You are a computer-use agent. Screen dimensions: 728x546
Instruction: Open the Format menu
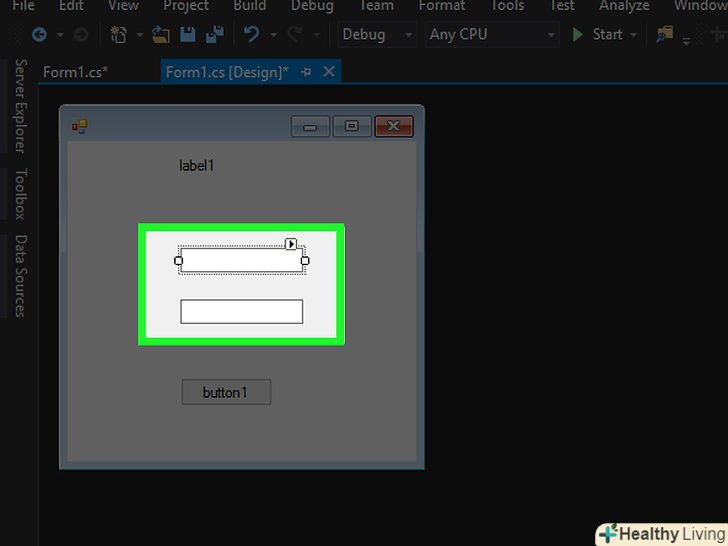442,5
